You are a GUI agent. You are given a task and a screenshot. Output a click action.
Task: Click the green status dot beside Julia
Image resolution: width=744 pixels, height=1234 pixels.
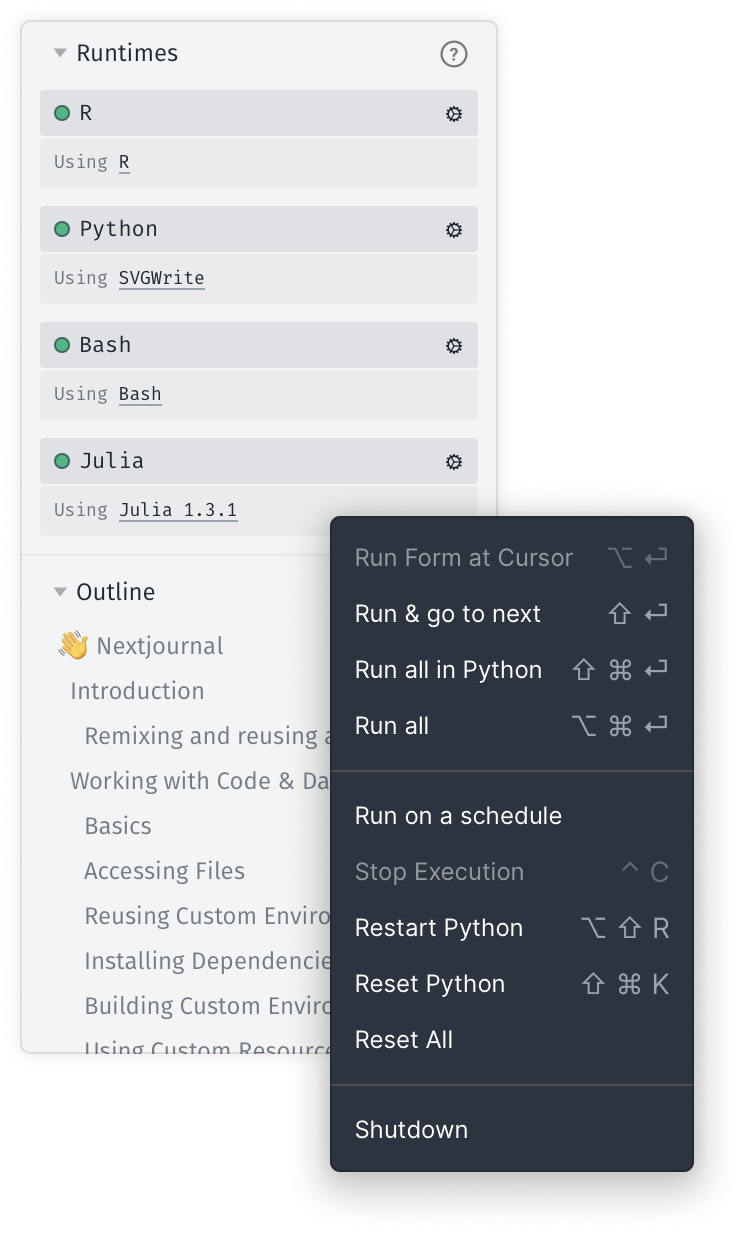[x=62, y=461]
